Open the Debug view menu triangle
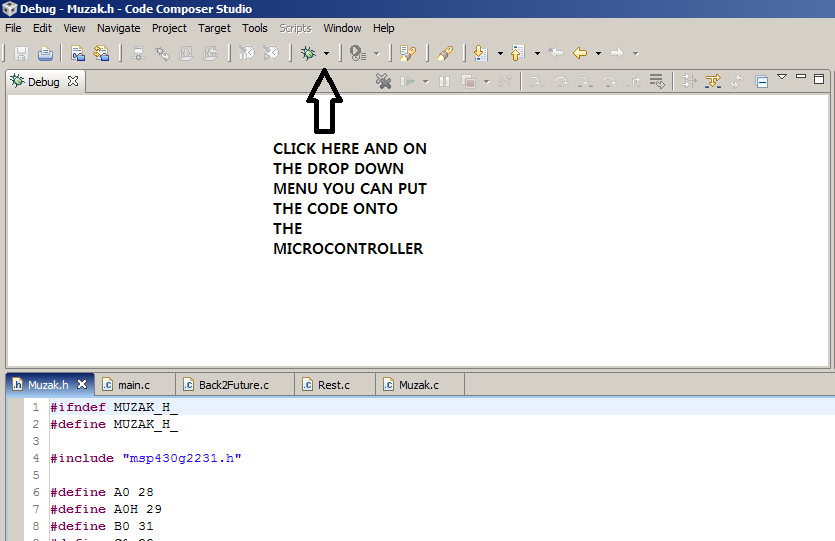 [x=782, y=77]
